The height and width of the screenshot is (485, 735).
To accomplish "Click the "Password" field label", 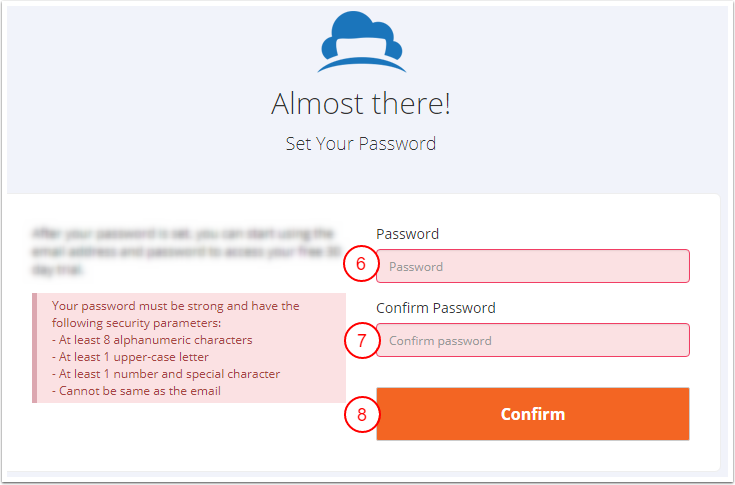I will pos(408,234).
